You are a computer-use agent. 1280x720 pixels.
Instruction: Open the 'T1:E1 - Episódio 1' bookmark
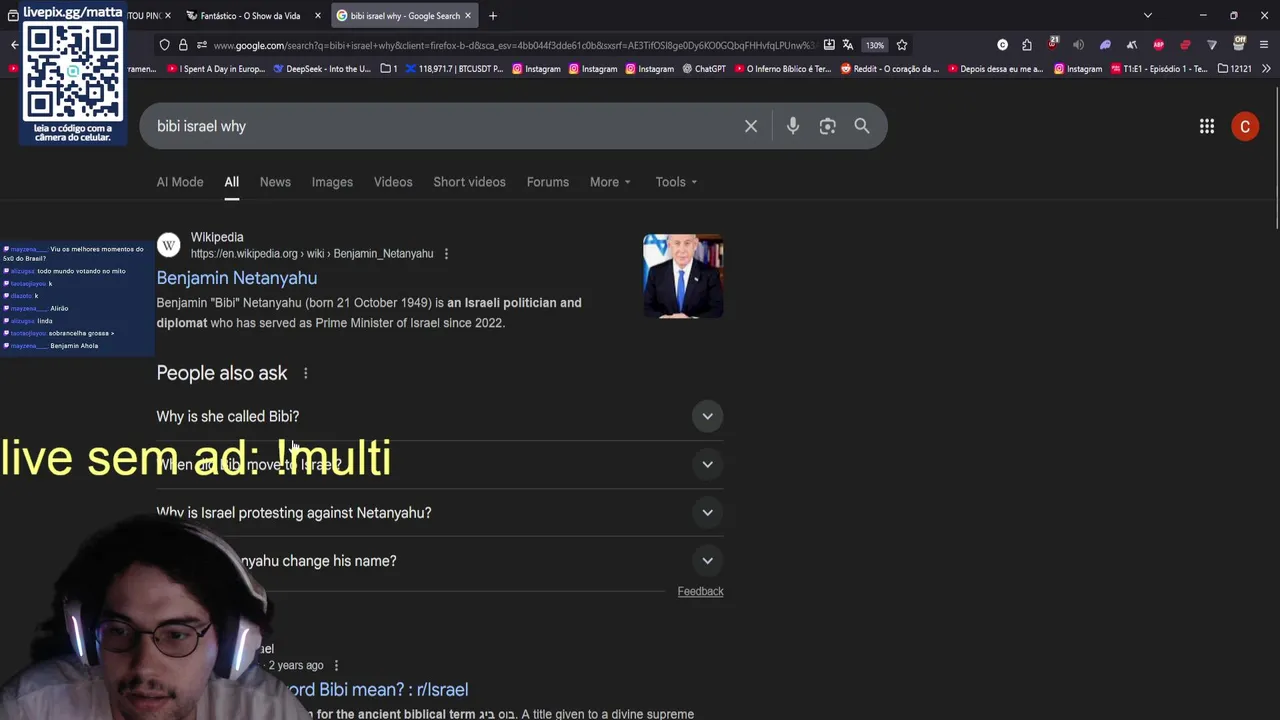coord(1160,69)
